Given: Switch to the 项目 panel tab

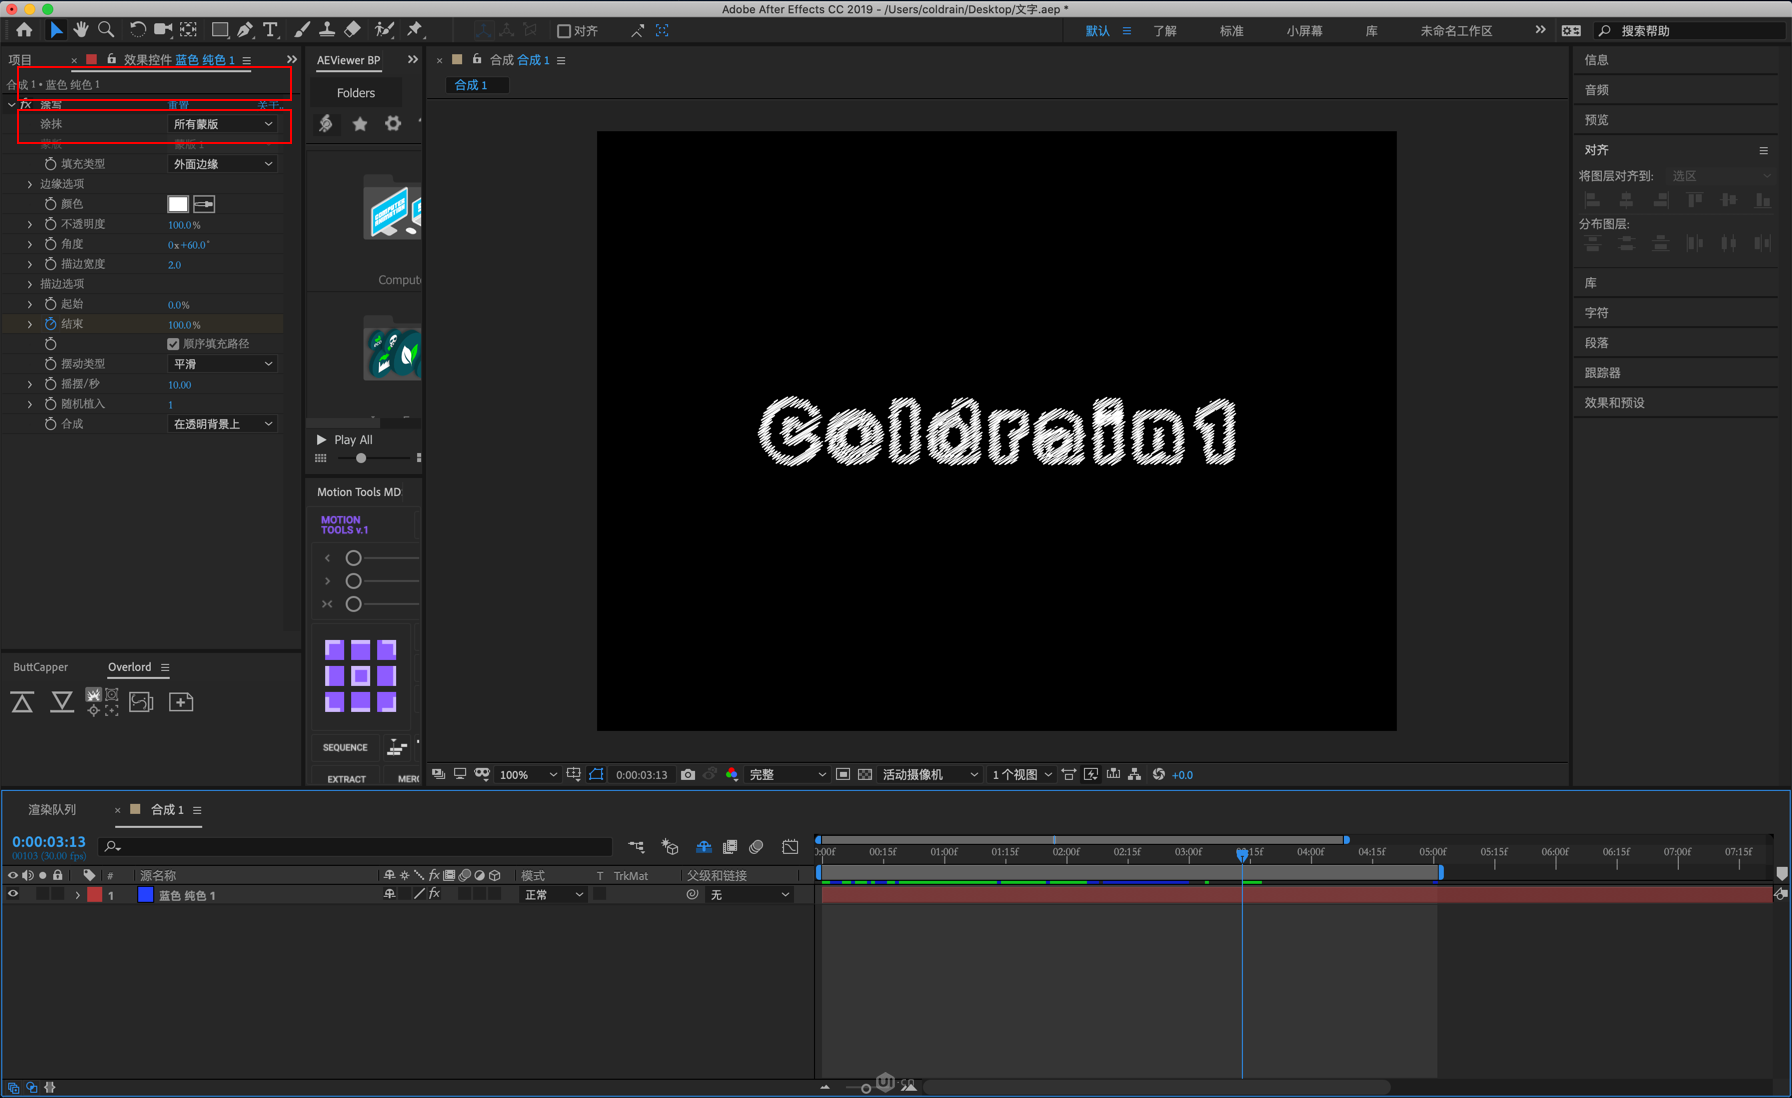Looking at the screenshot, I should click(20, 60).
